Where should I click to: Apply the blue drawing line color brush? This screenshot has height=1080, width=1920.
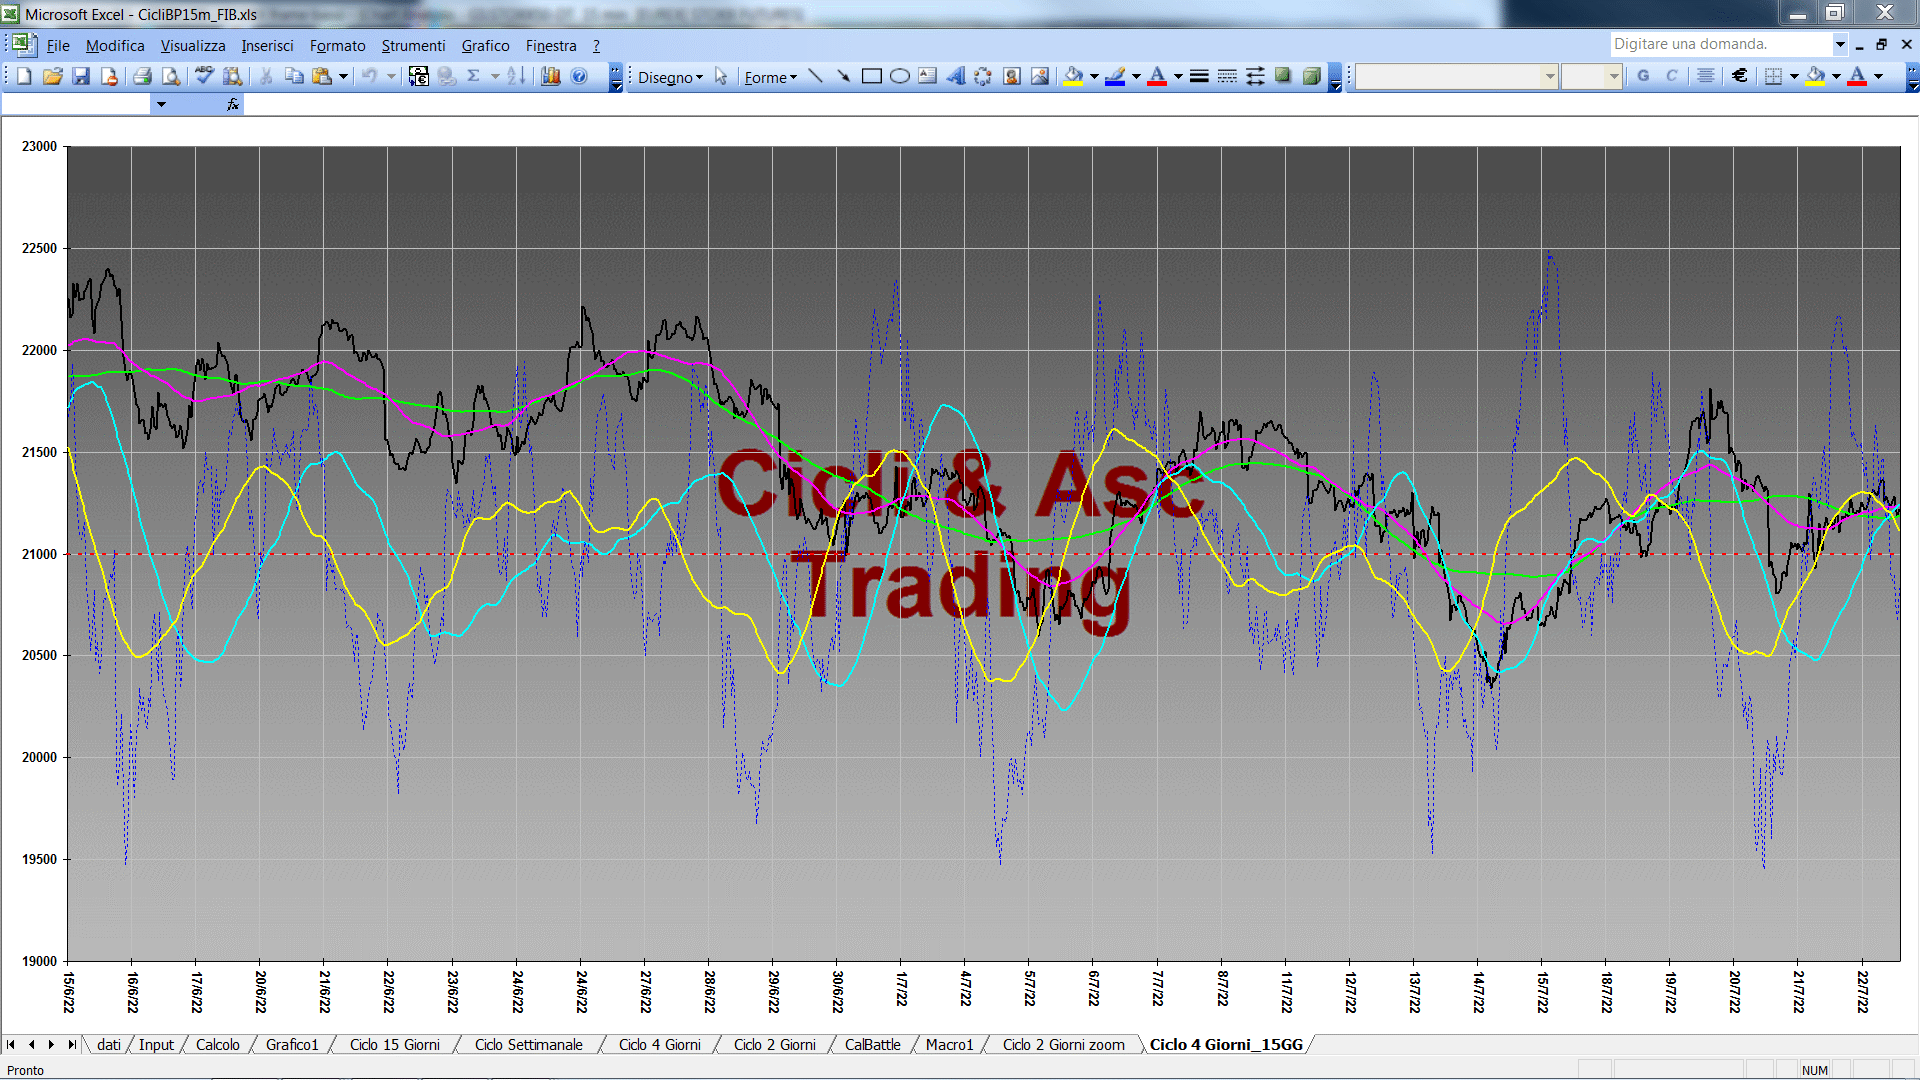(x=1116, y=76)
